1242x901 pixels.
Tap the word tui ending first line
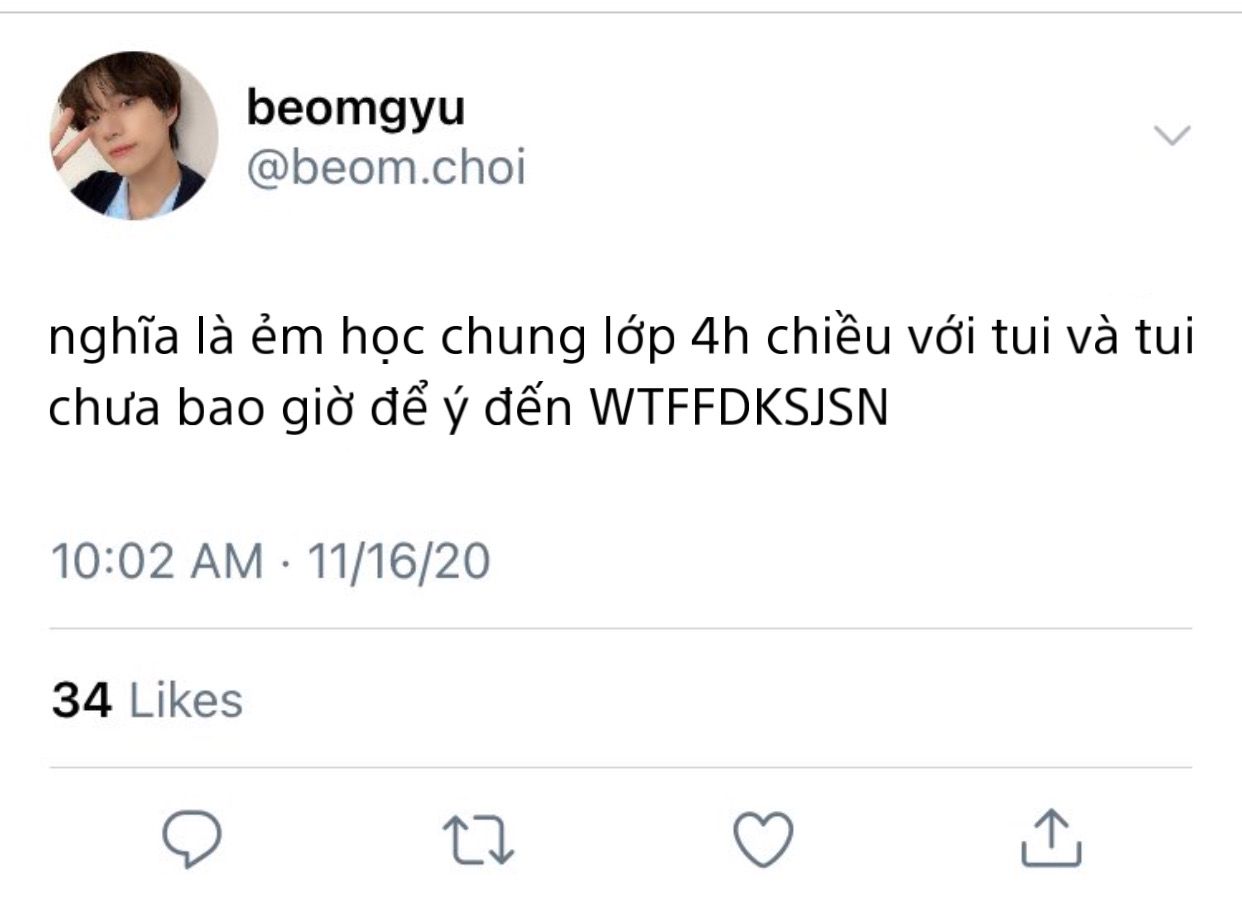1165,341
